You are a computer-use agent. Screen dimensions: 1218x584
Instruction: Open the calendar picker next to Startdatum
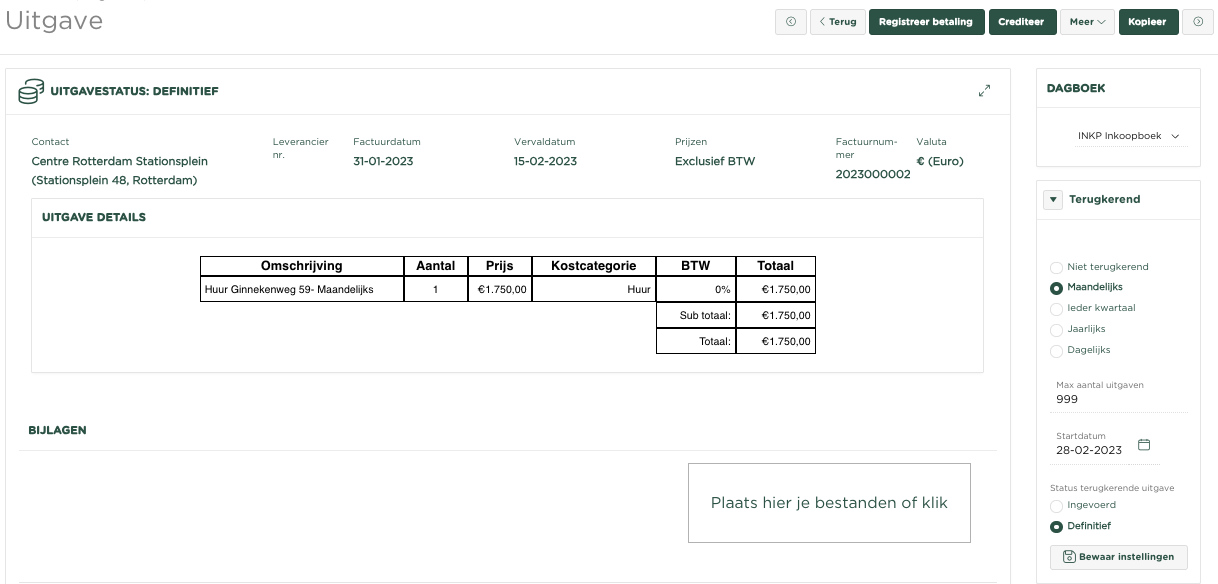pyautogui.click(x=1145, y=445)
